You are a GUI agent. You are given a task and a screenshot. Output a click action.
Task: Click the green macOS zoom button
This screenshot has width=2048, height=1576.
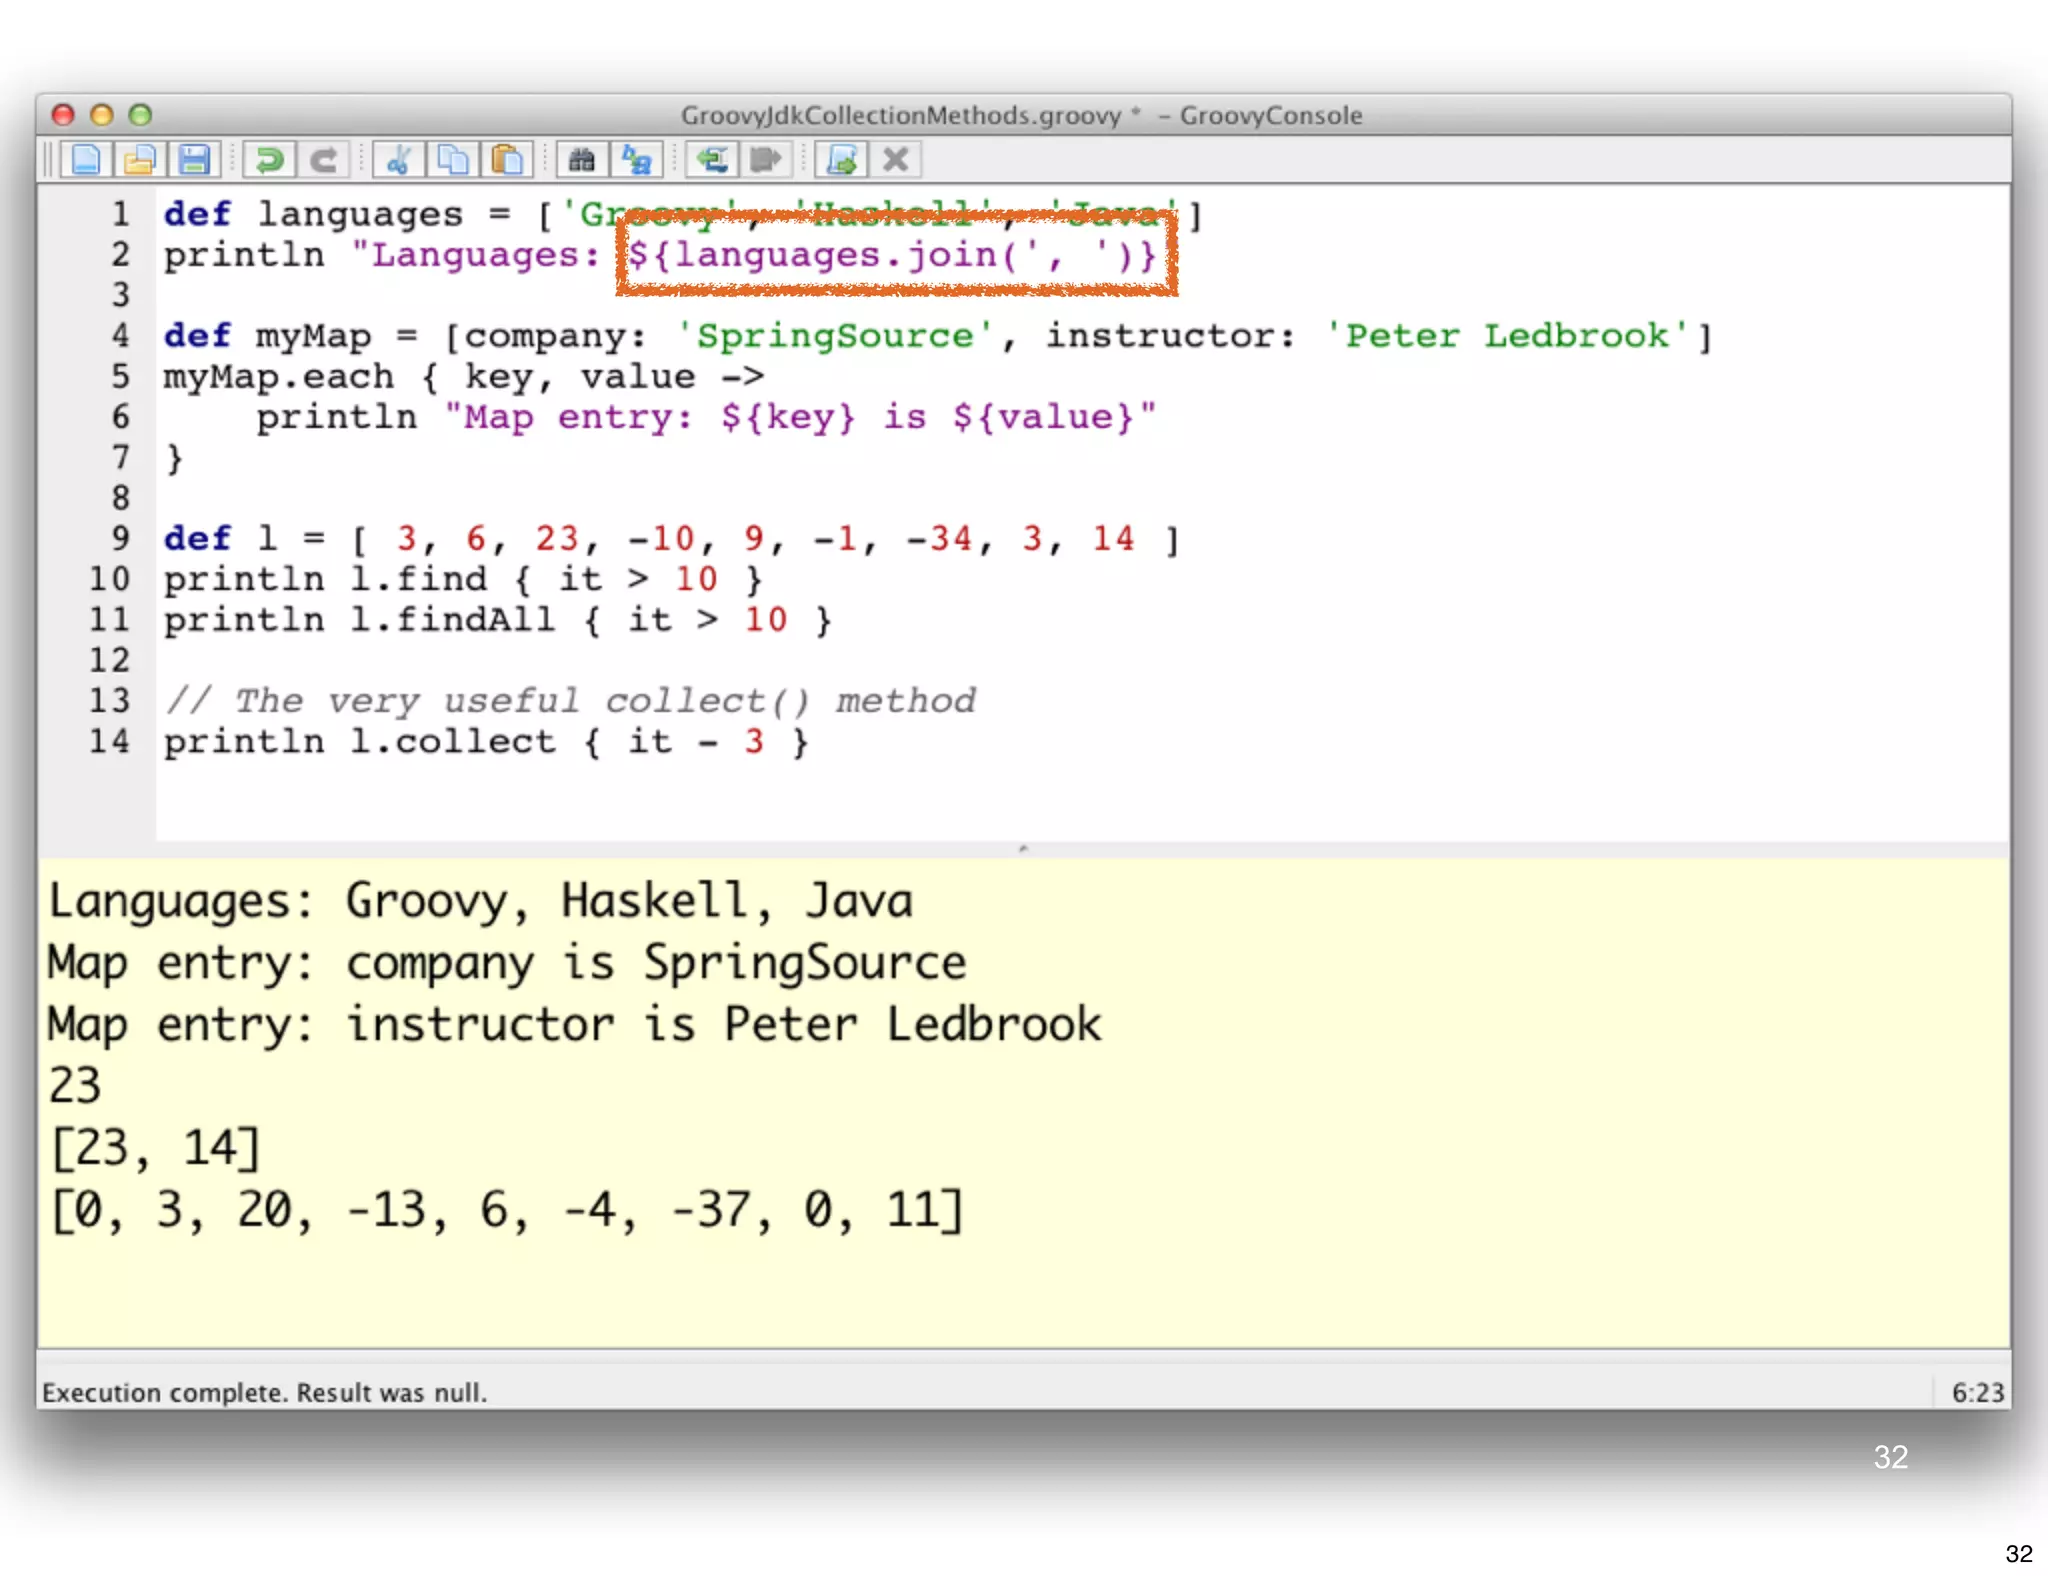(141, 115)
